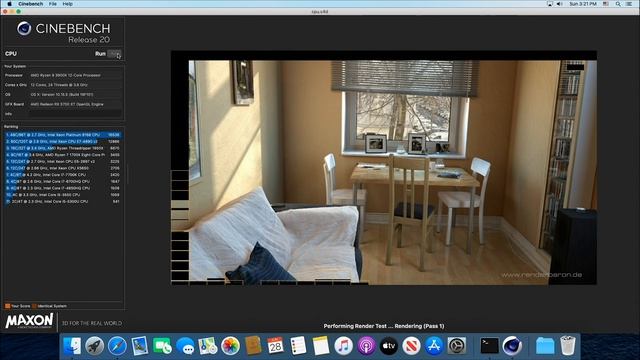Image resolution: width=640 pixels, height=360 pixels.
Task: Click the OS X version value
Action: pos(62,95)
